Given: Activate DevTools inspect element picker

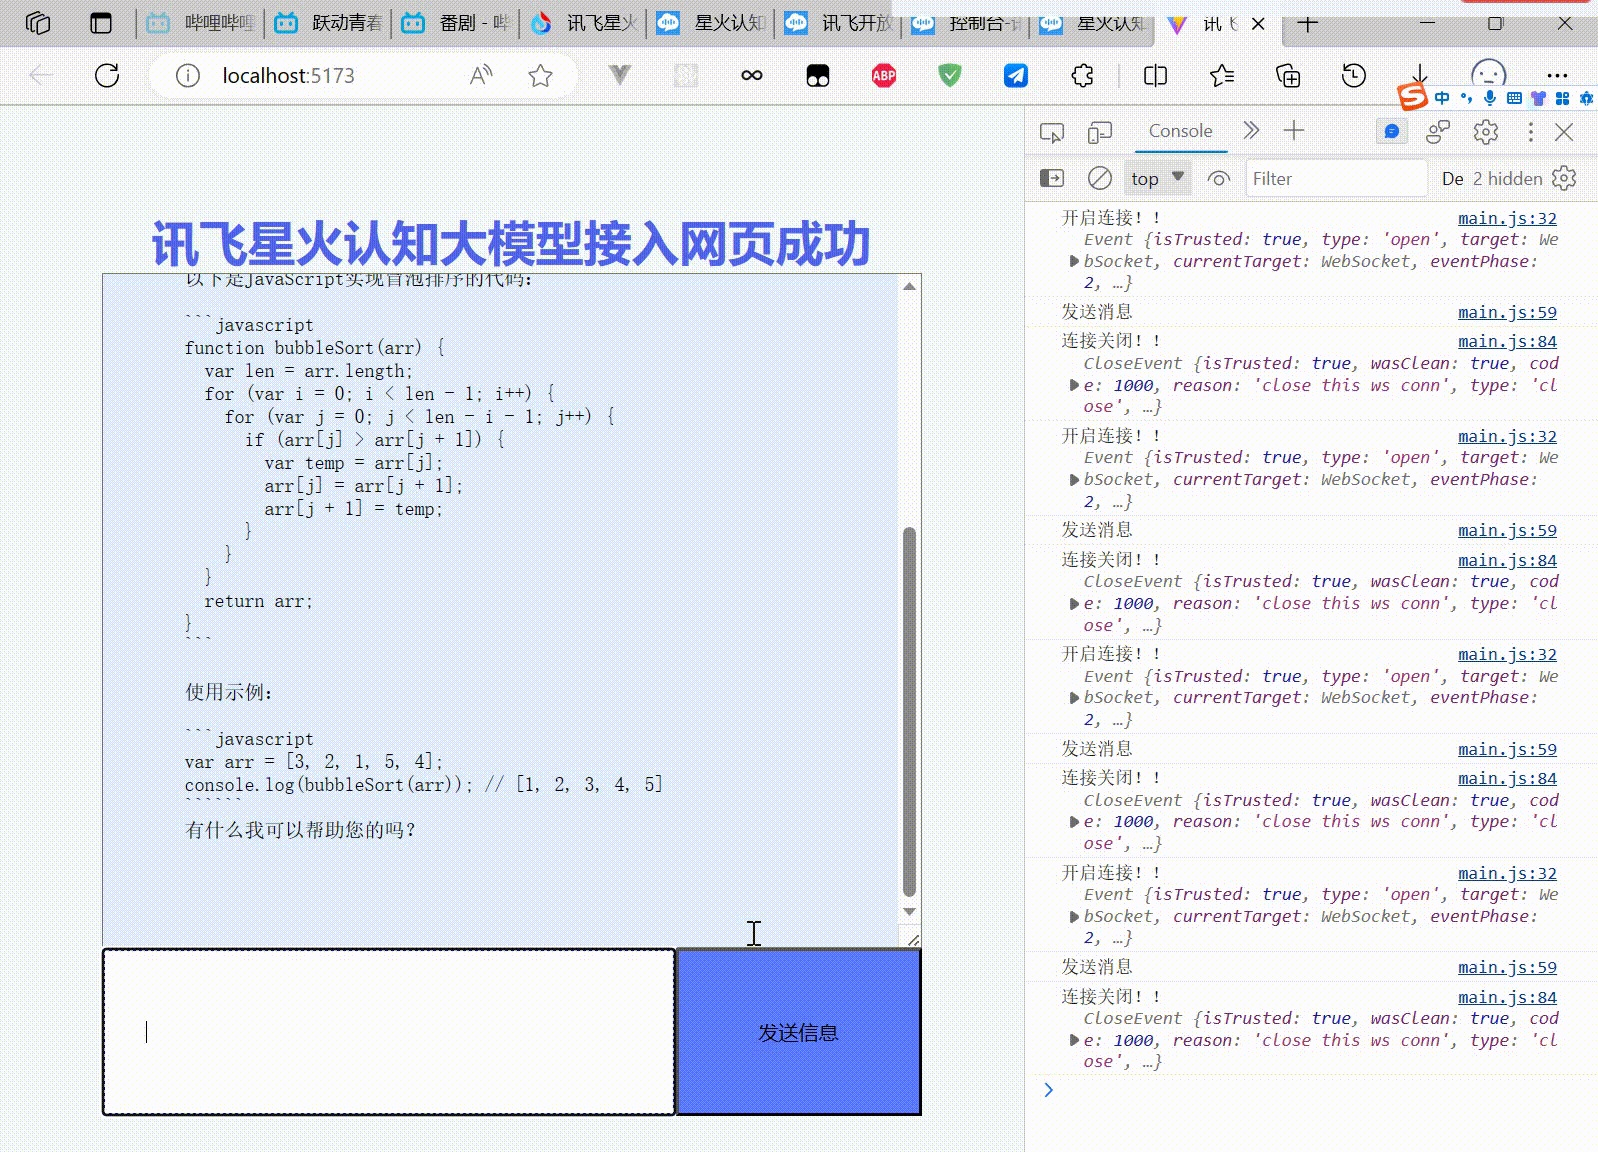Looking at the screenshot, I should (x=1052, y=132).
